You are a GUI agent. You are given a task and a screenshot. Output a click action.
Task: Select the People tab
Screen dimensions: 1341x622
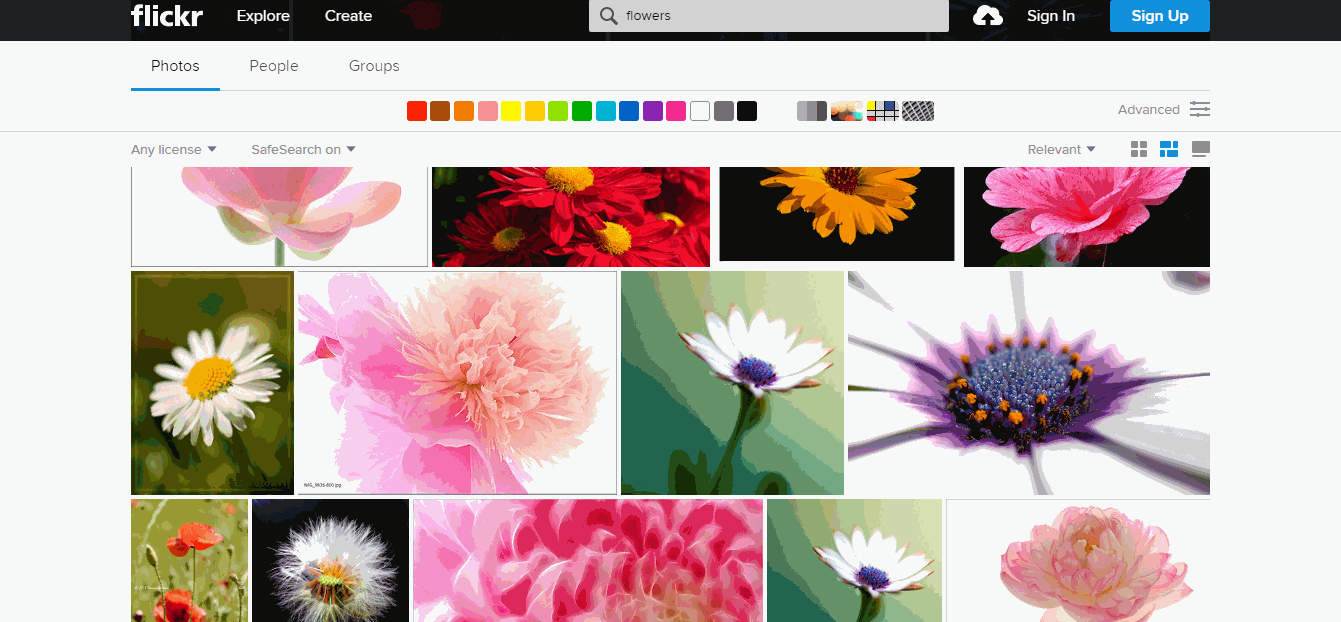click(x=274, y=66)
